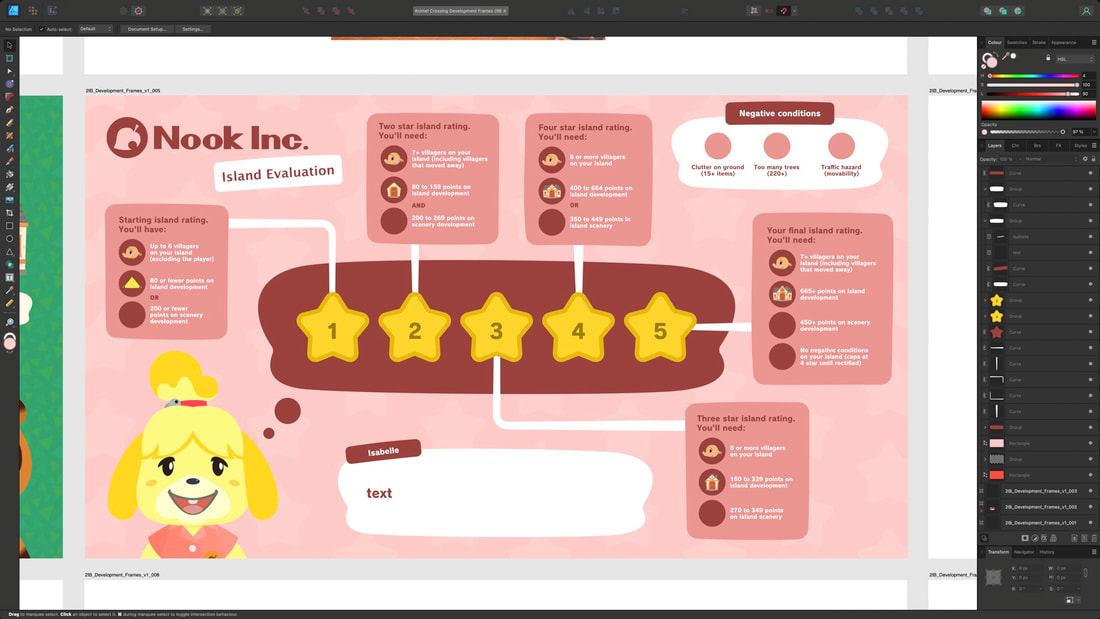This screenshot has height=619, width=1100.
Task: Select the Ellipse tool
Action: (9, 239)
